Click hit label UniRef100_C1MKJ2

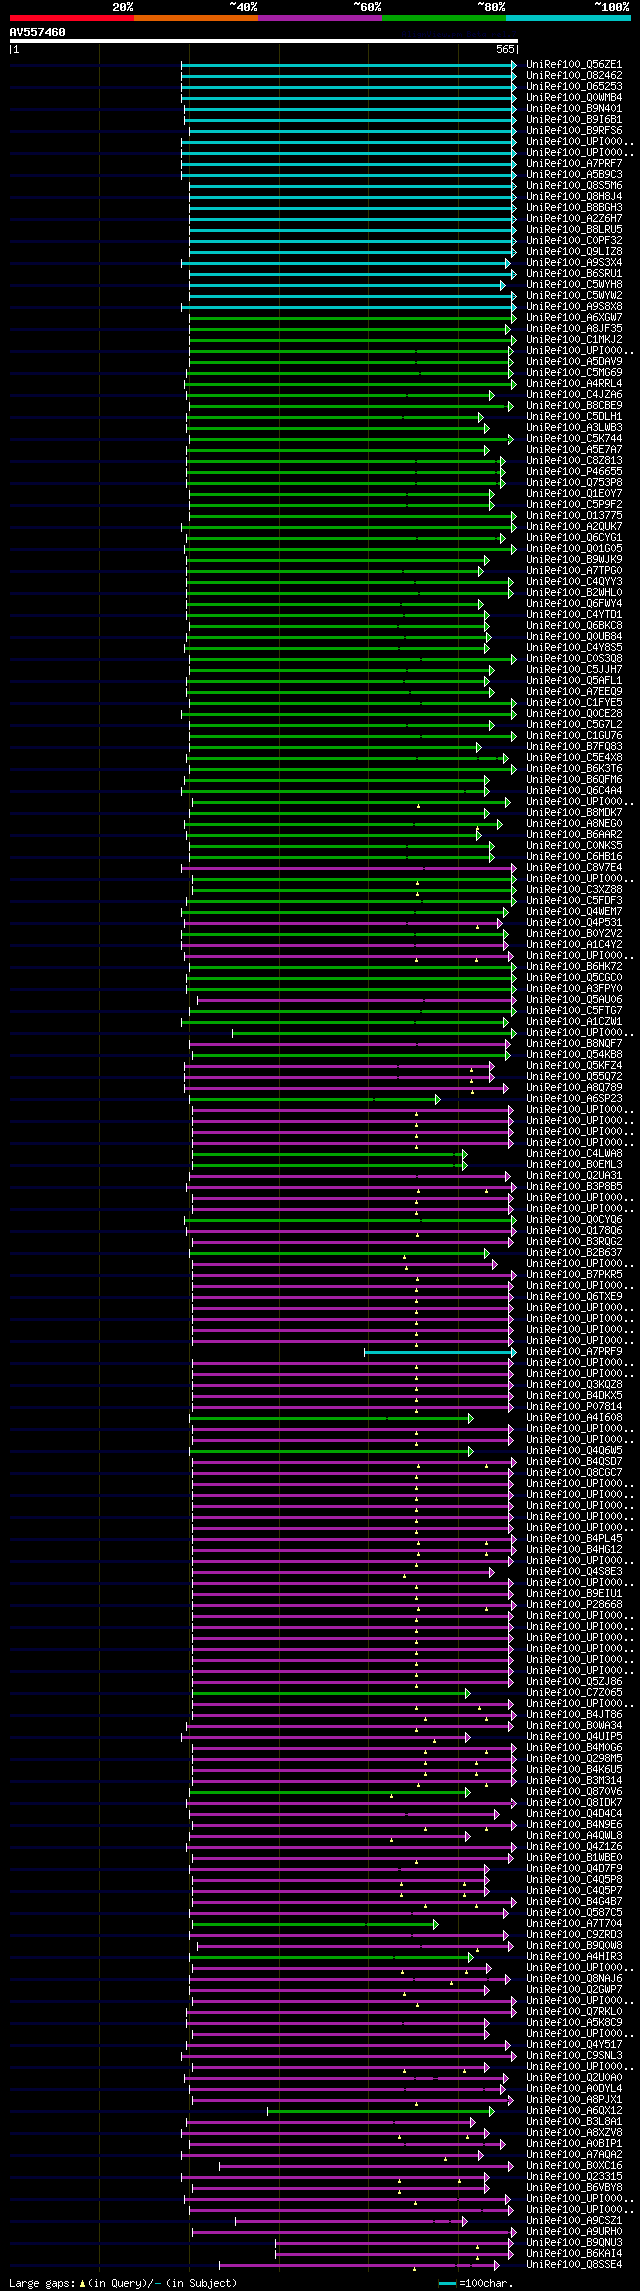tap(574, 339)
